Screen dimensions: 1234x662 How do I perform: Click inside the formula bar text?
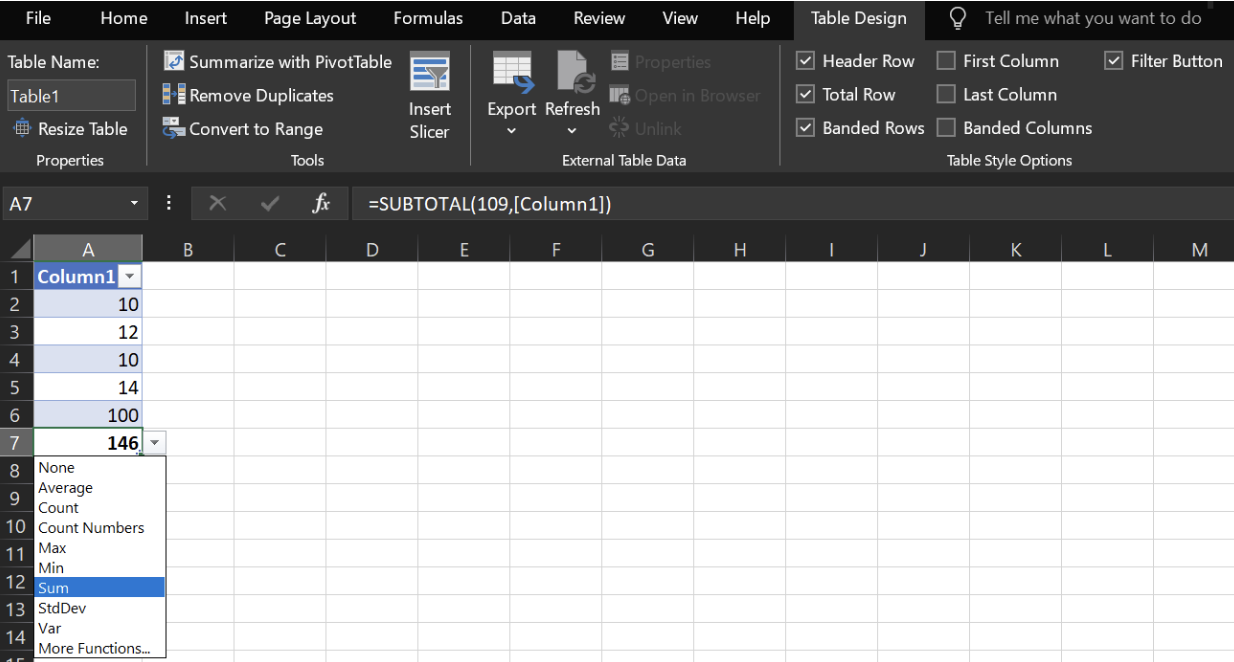click(x=489, y=204)
